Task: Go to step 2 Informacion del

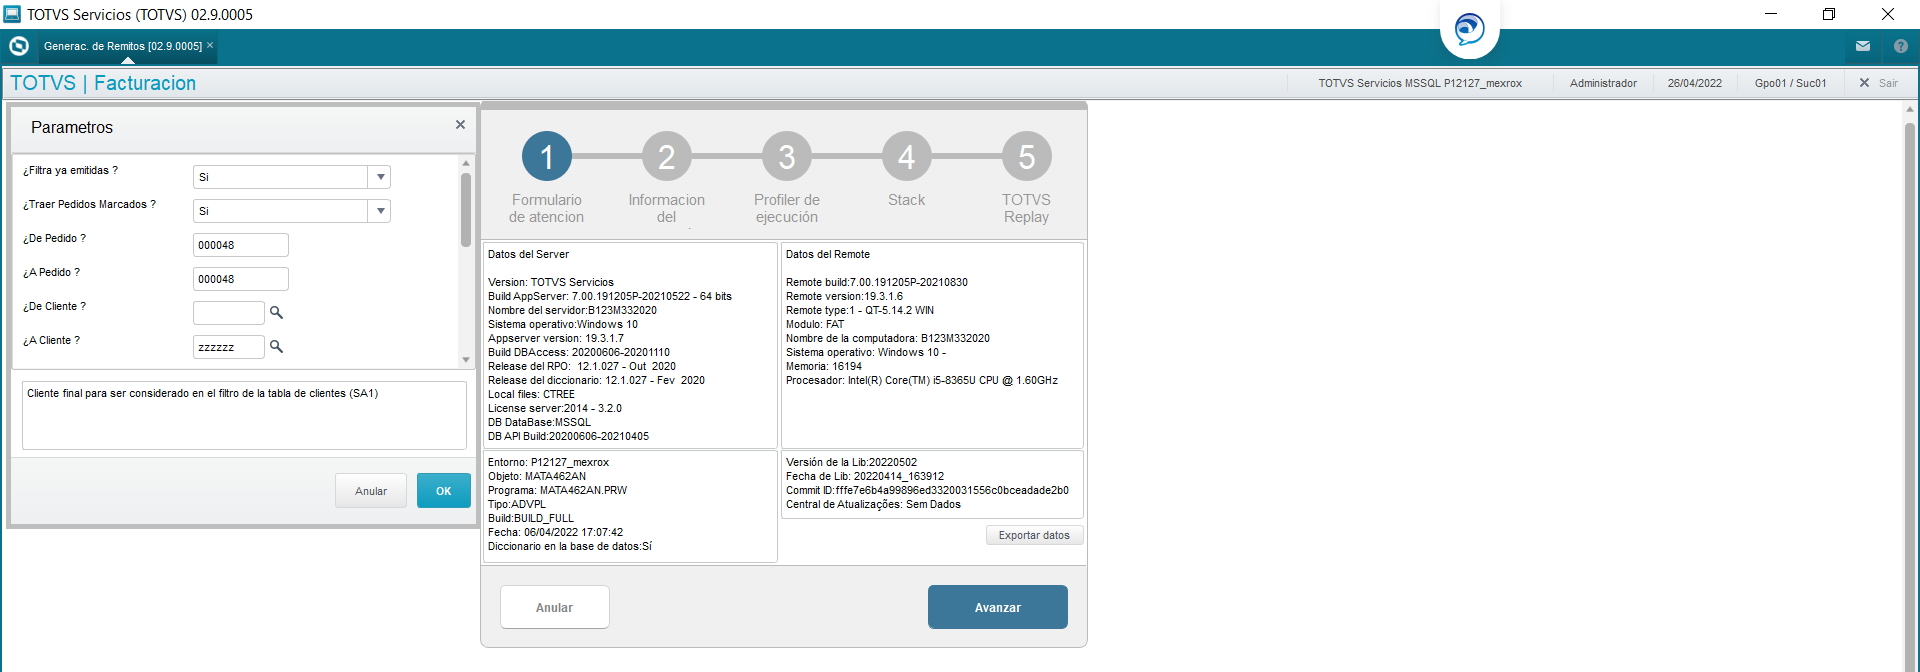Action: coord(667,157)
